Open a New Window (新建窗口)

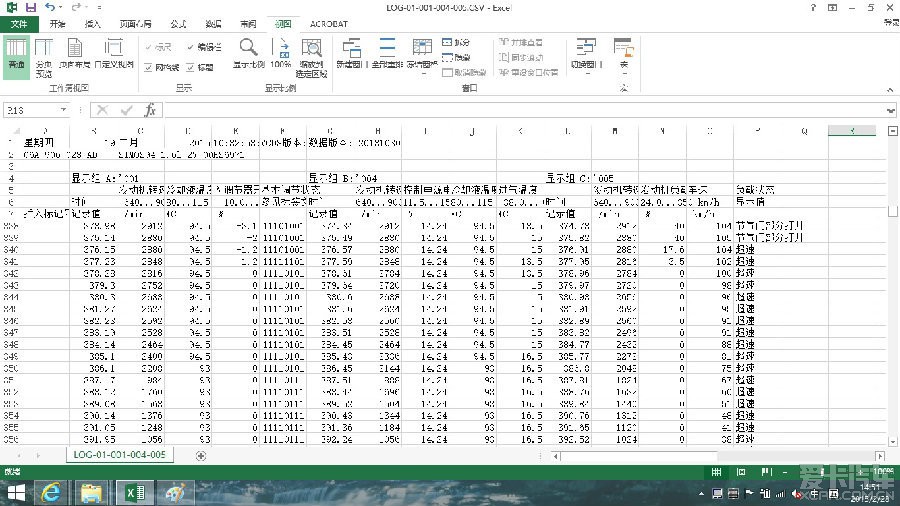pos(351,55)
